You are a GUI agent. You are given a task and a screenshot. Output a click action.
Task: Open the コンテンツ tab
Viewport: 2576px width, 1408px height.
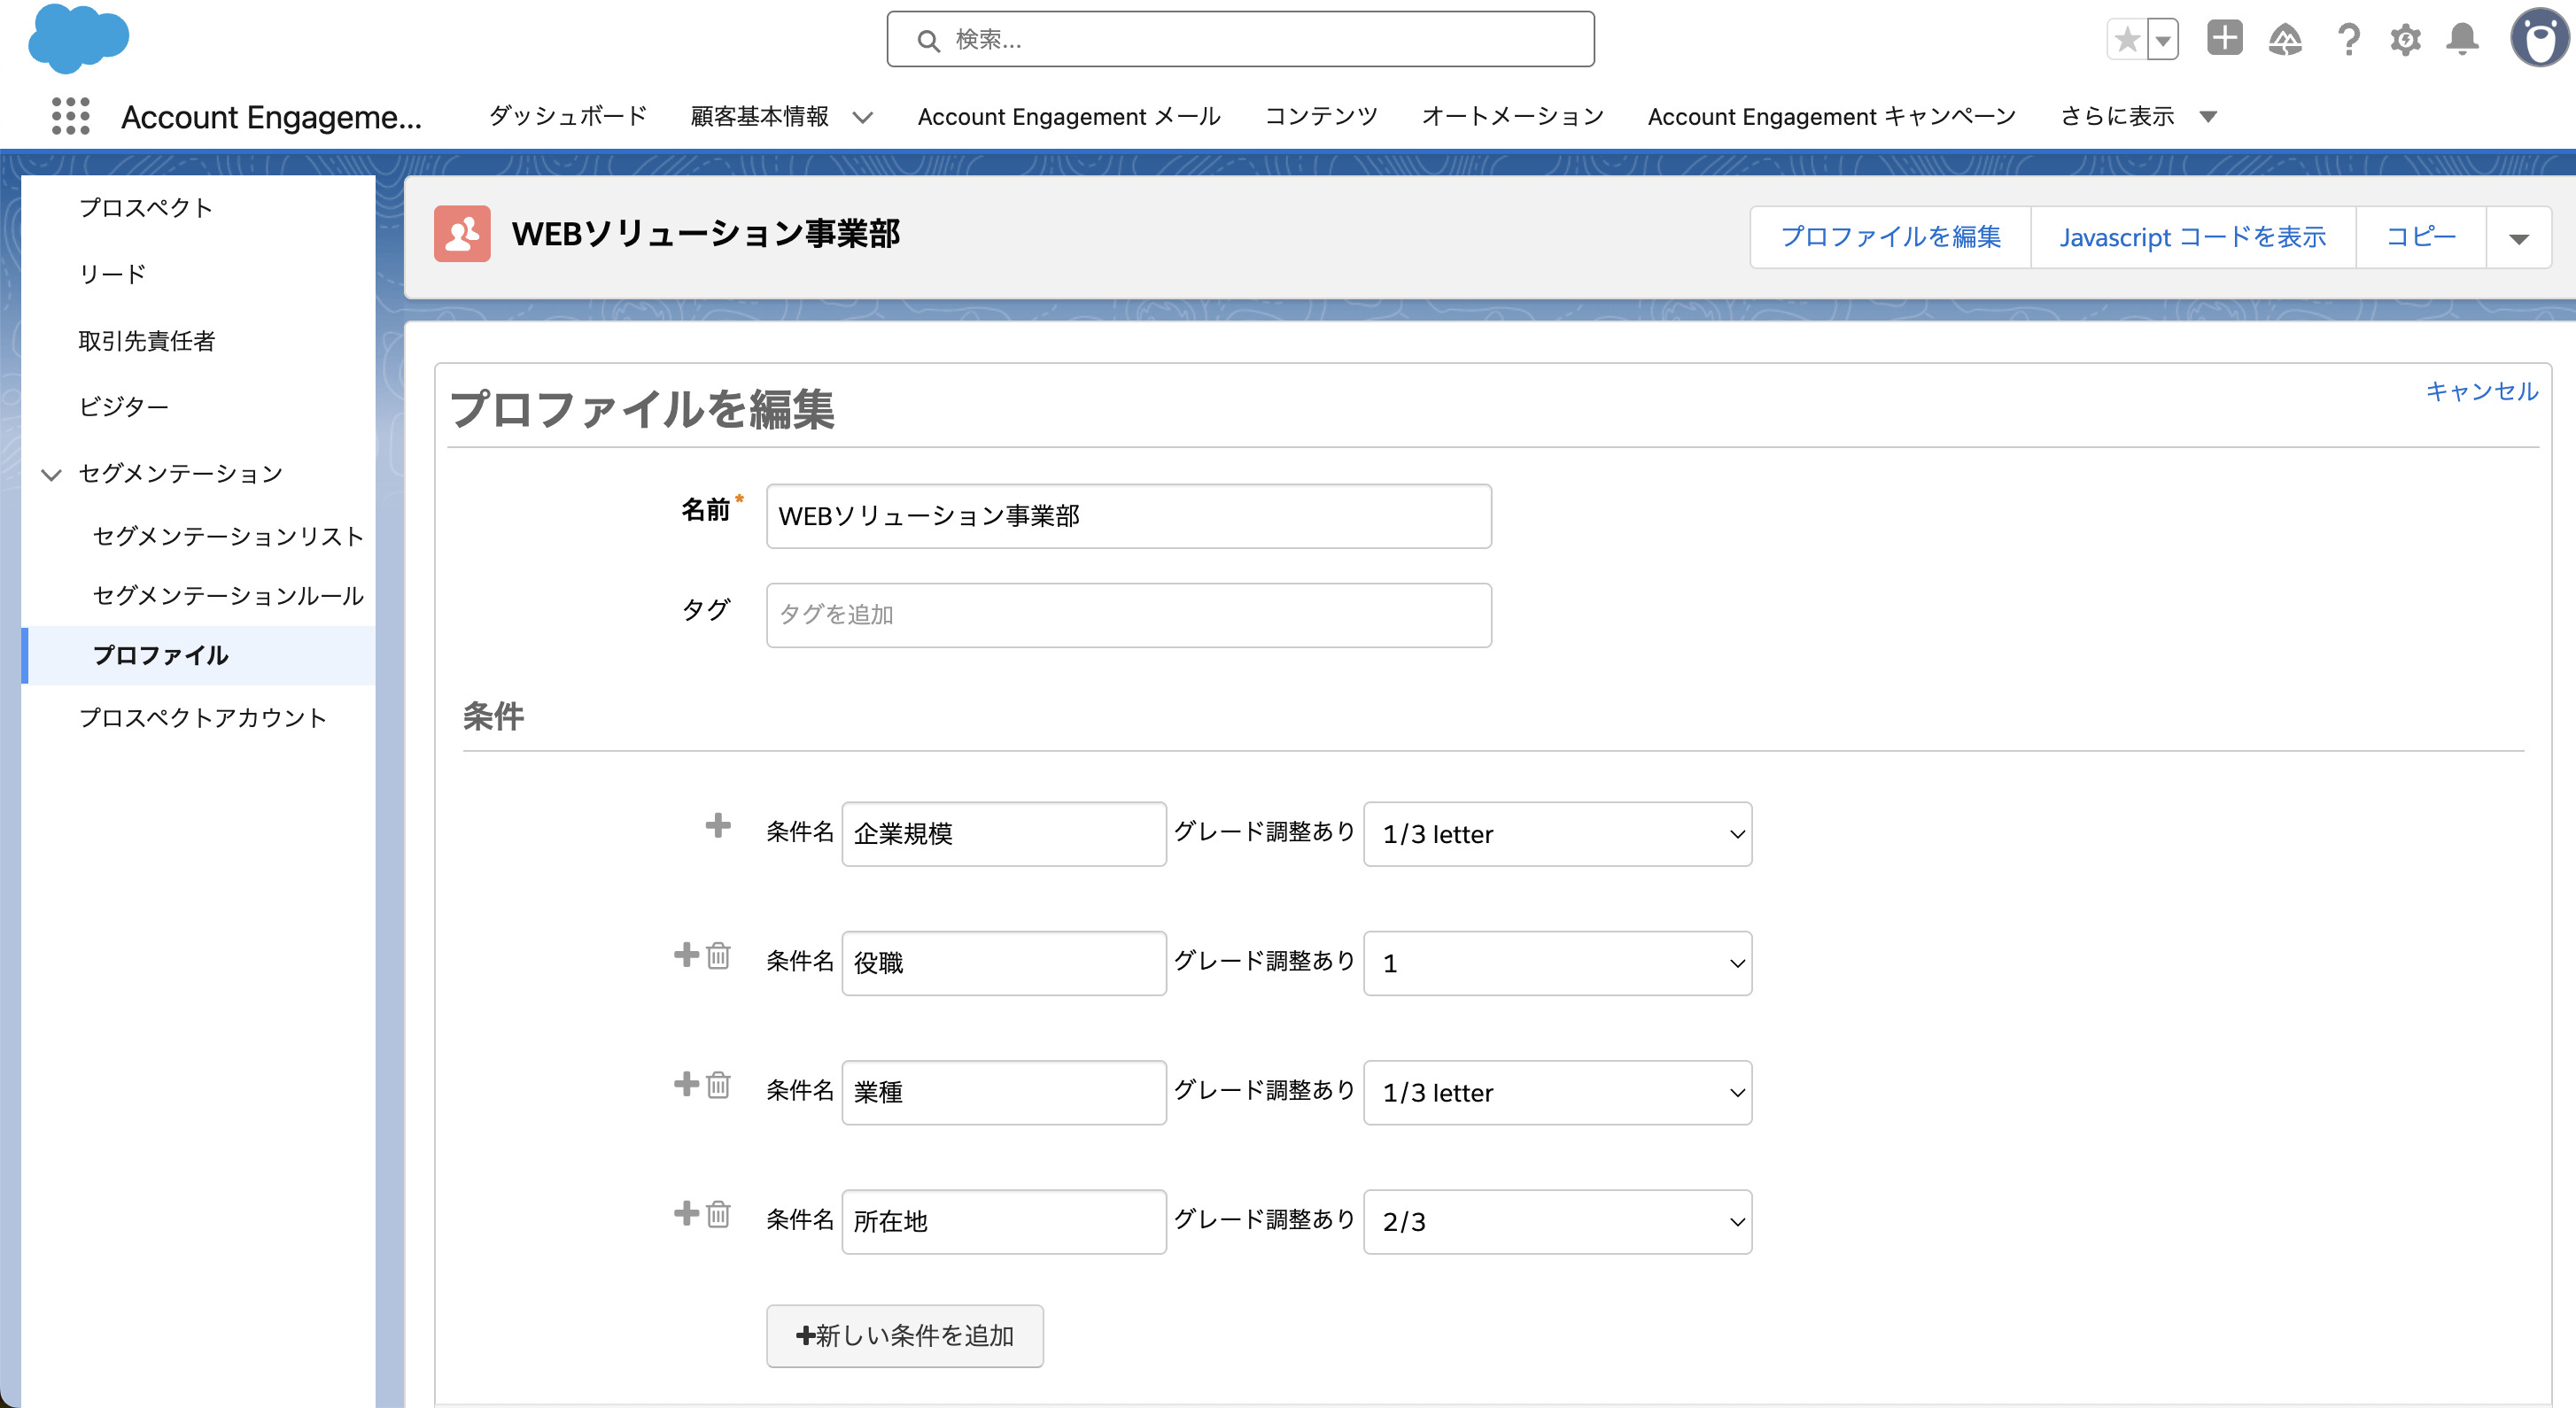tap(1321, 116)
